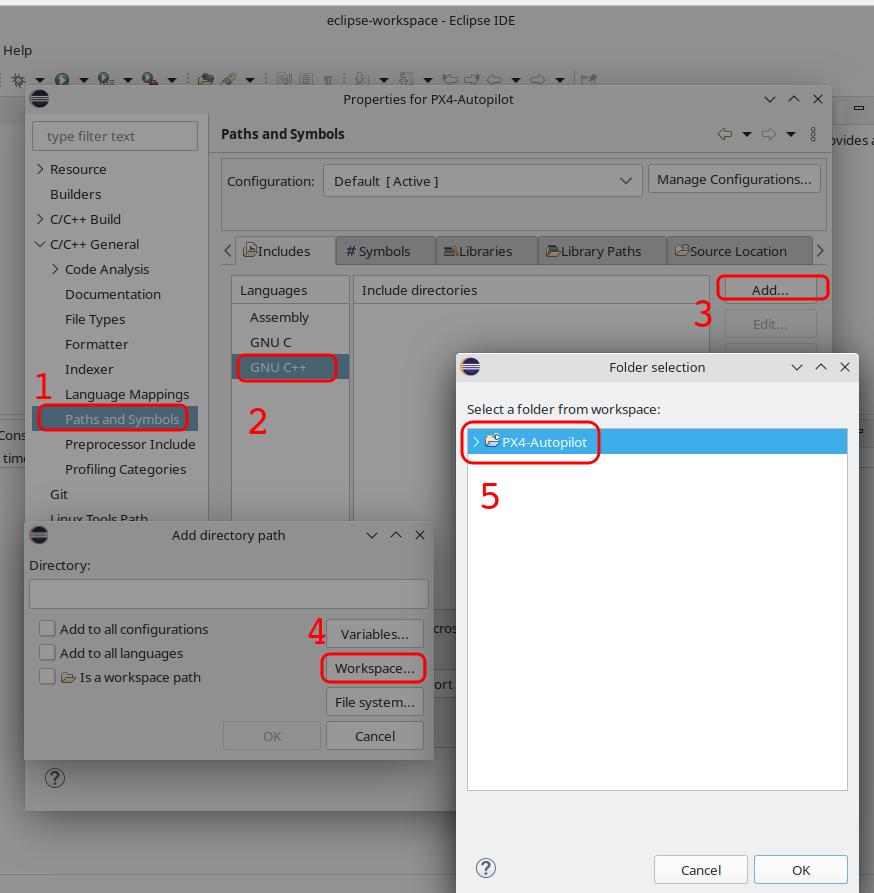Click the toggle word wrap toolbar icon
Screen dimensions: 874x893
284,79
